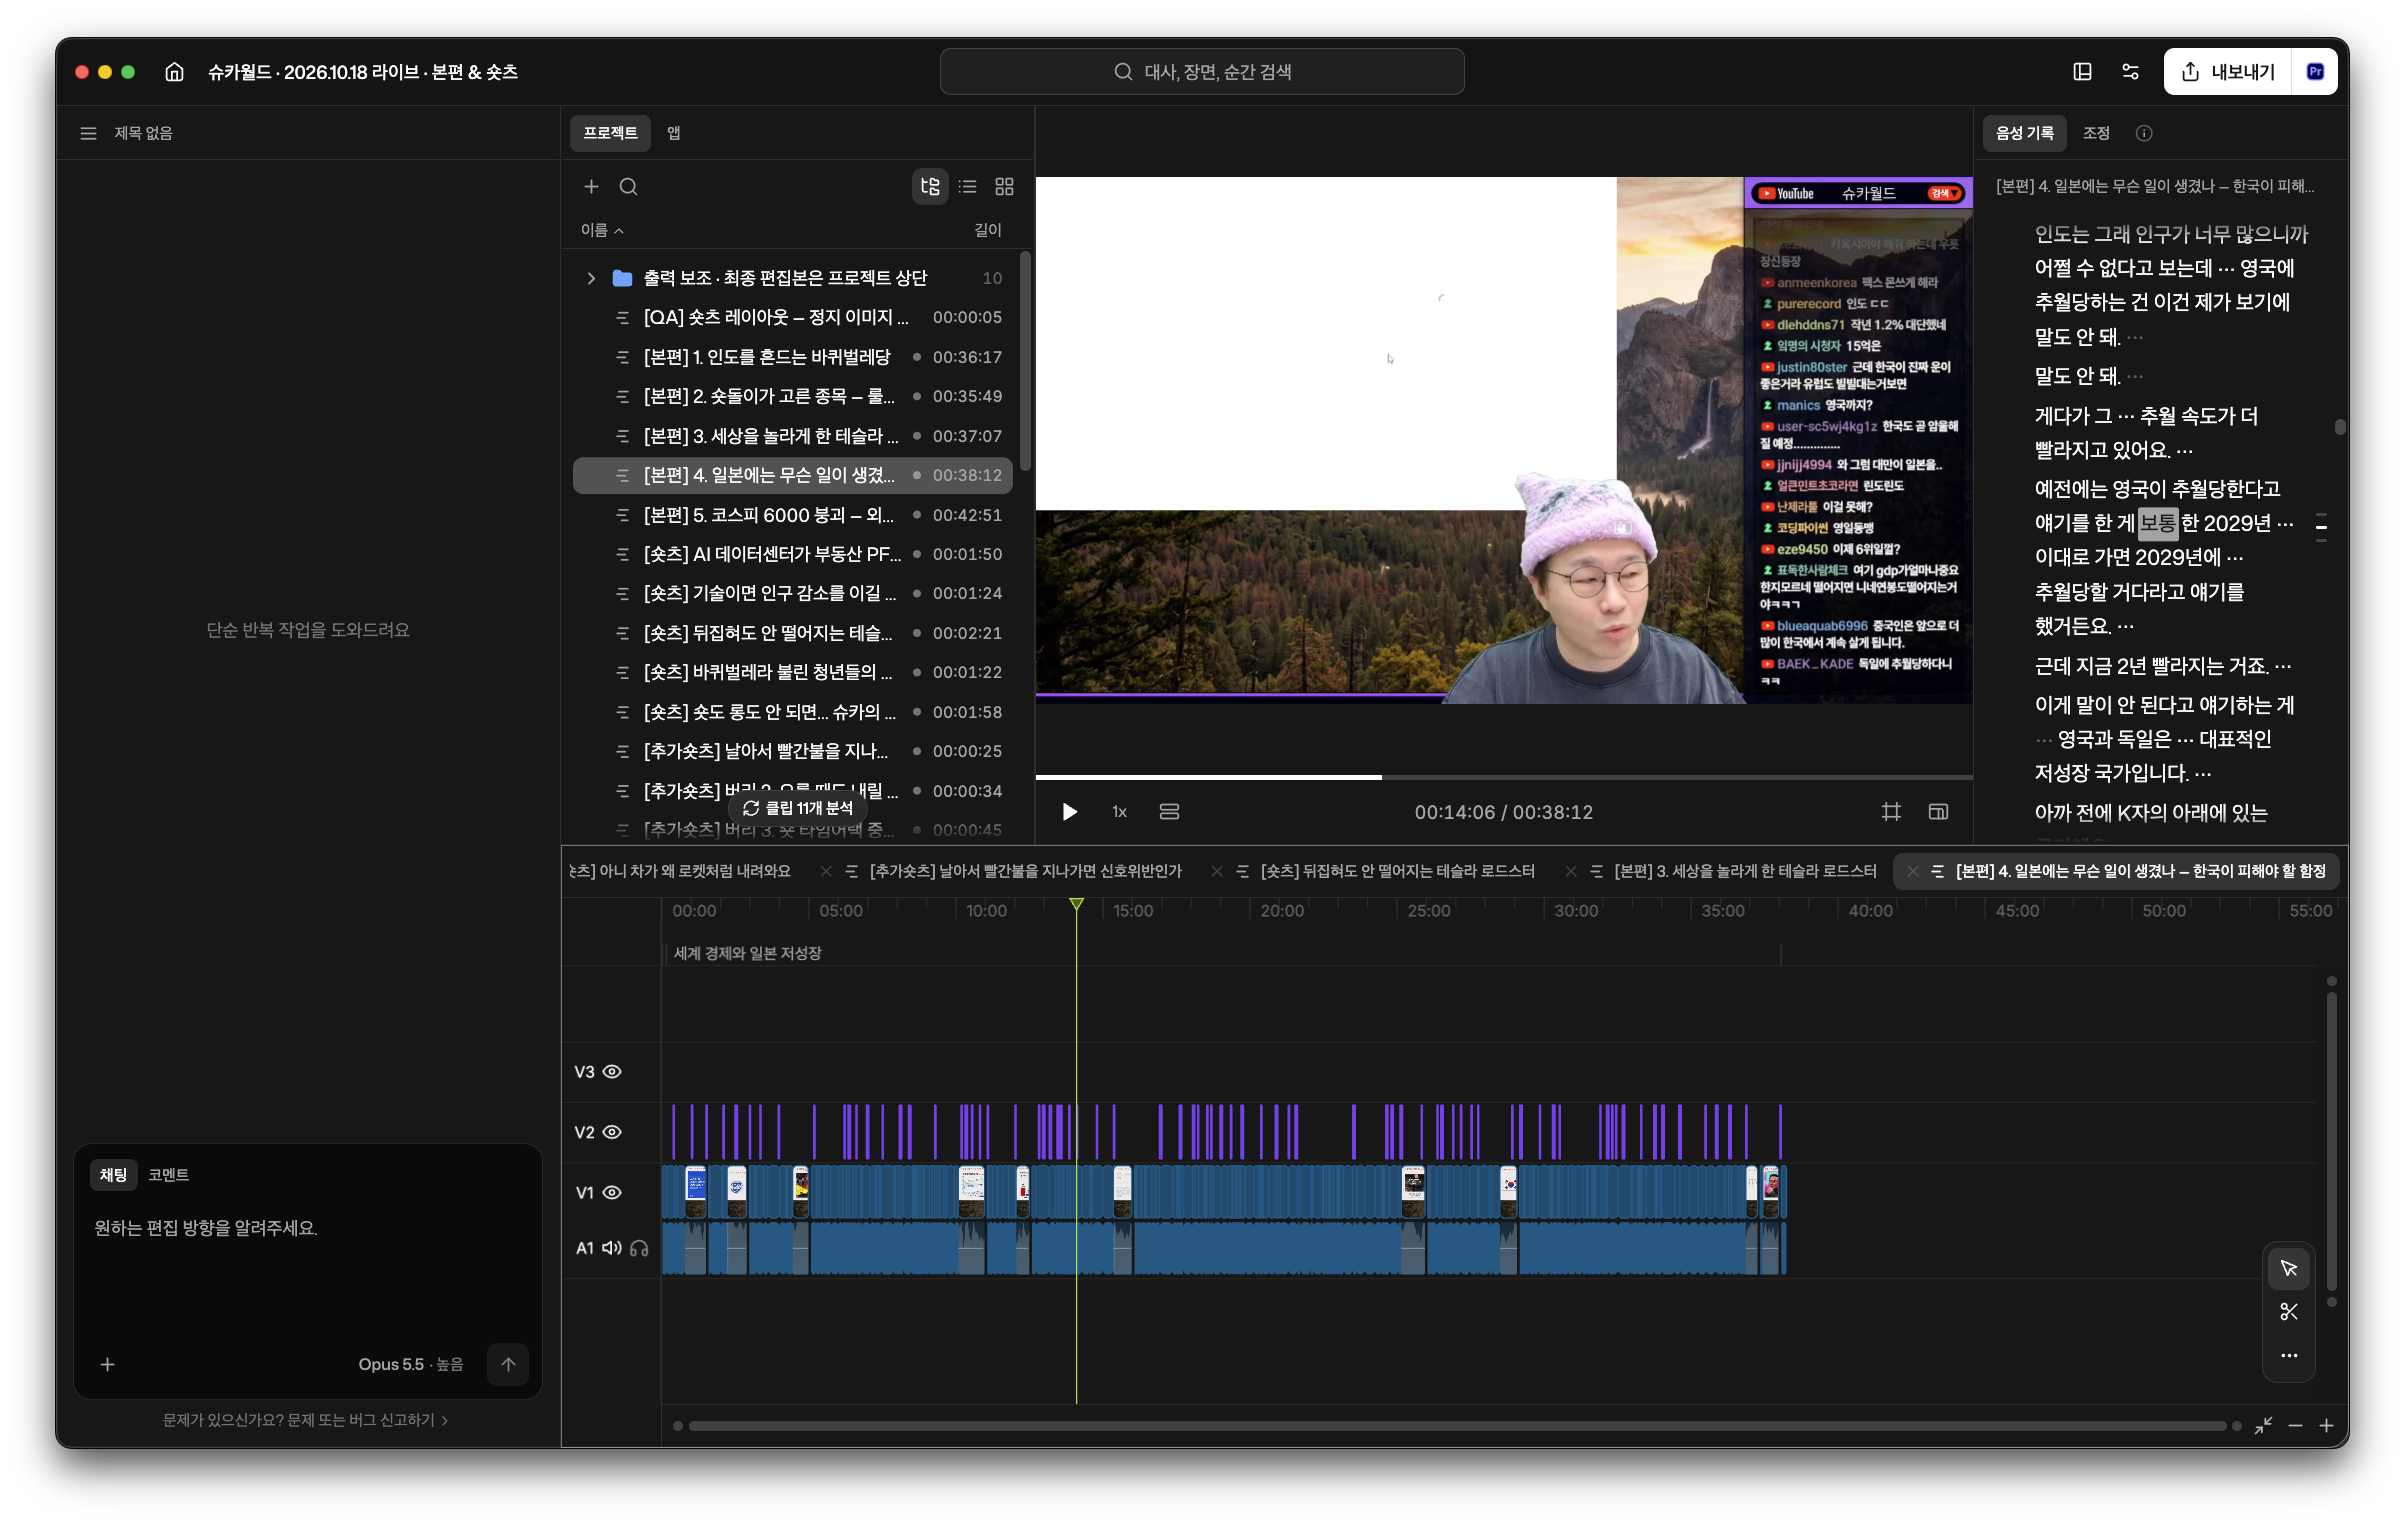This screenshot has width=2405, height=1522.
Task: Switch to the 코멘트 tab
Action: pos(168,1174)
